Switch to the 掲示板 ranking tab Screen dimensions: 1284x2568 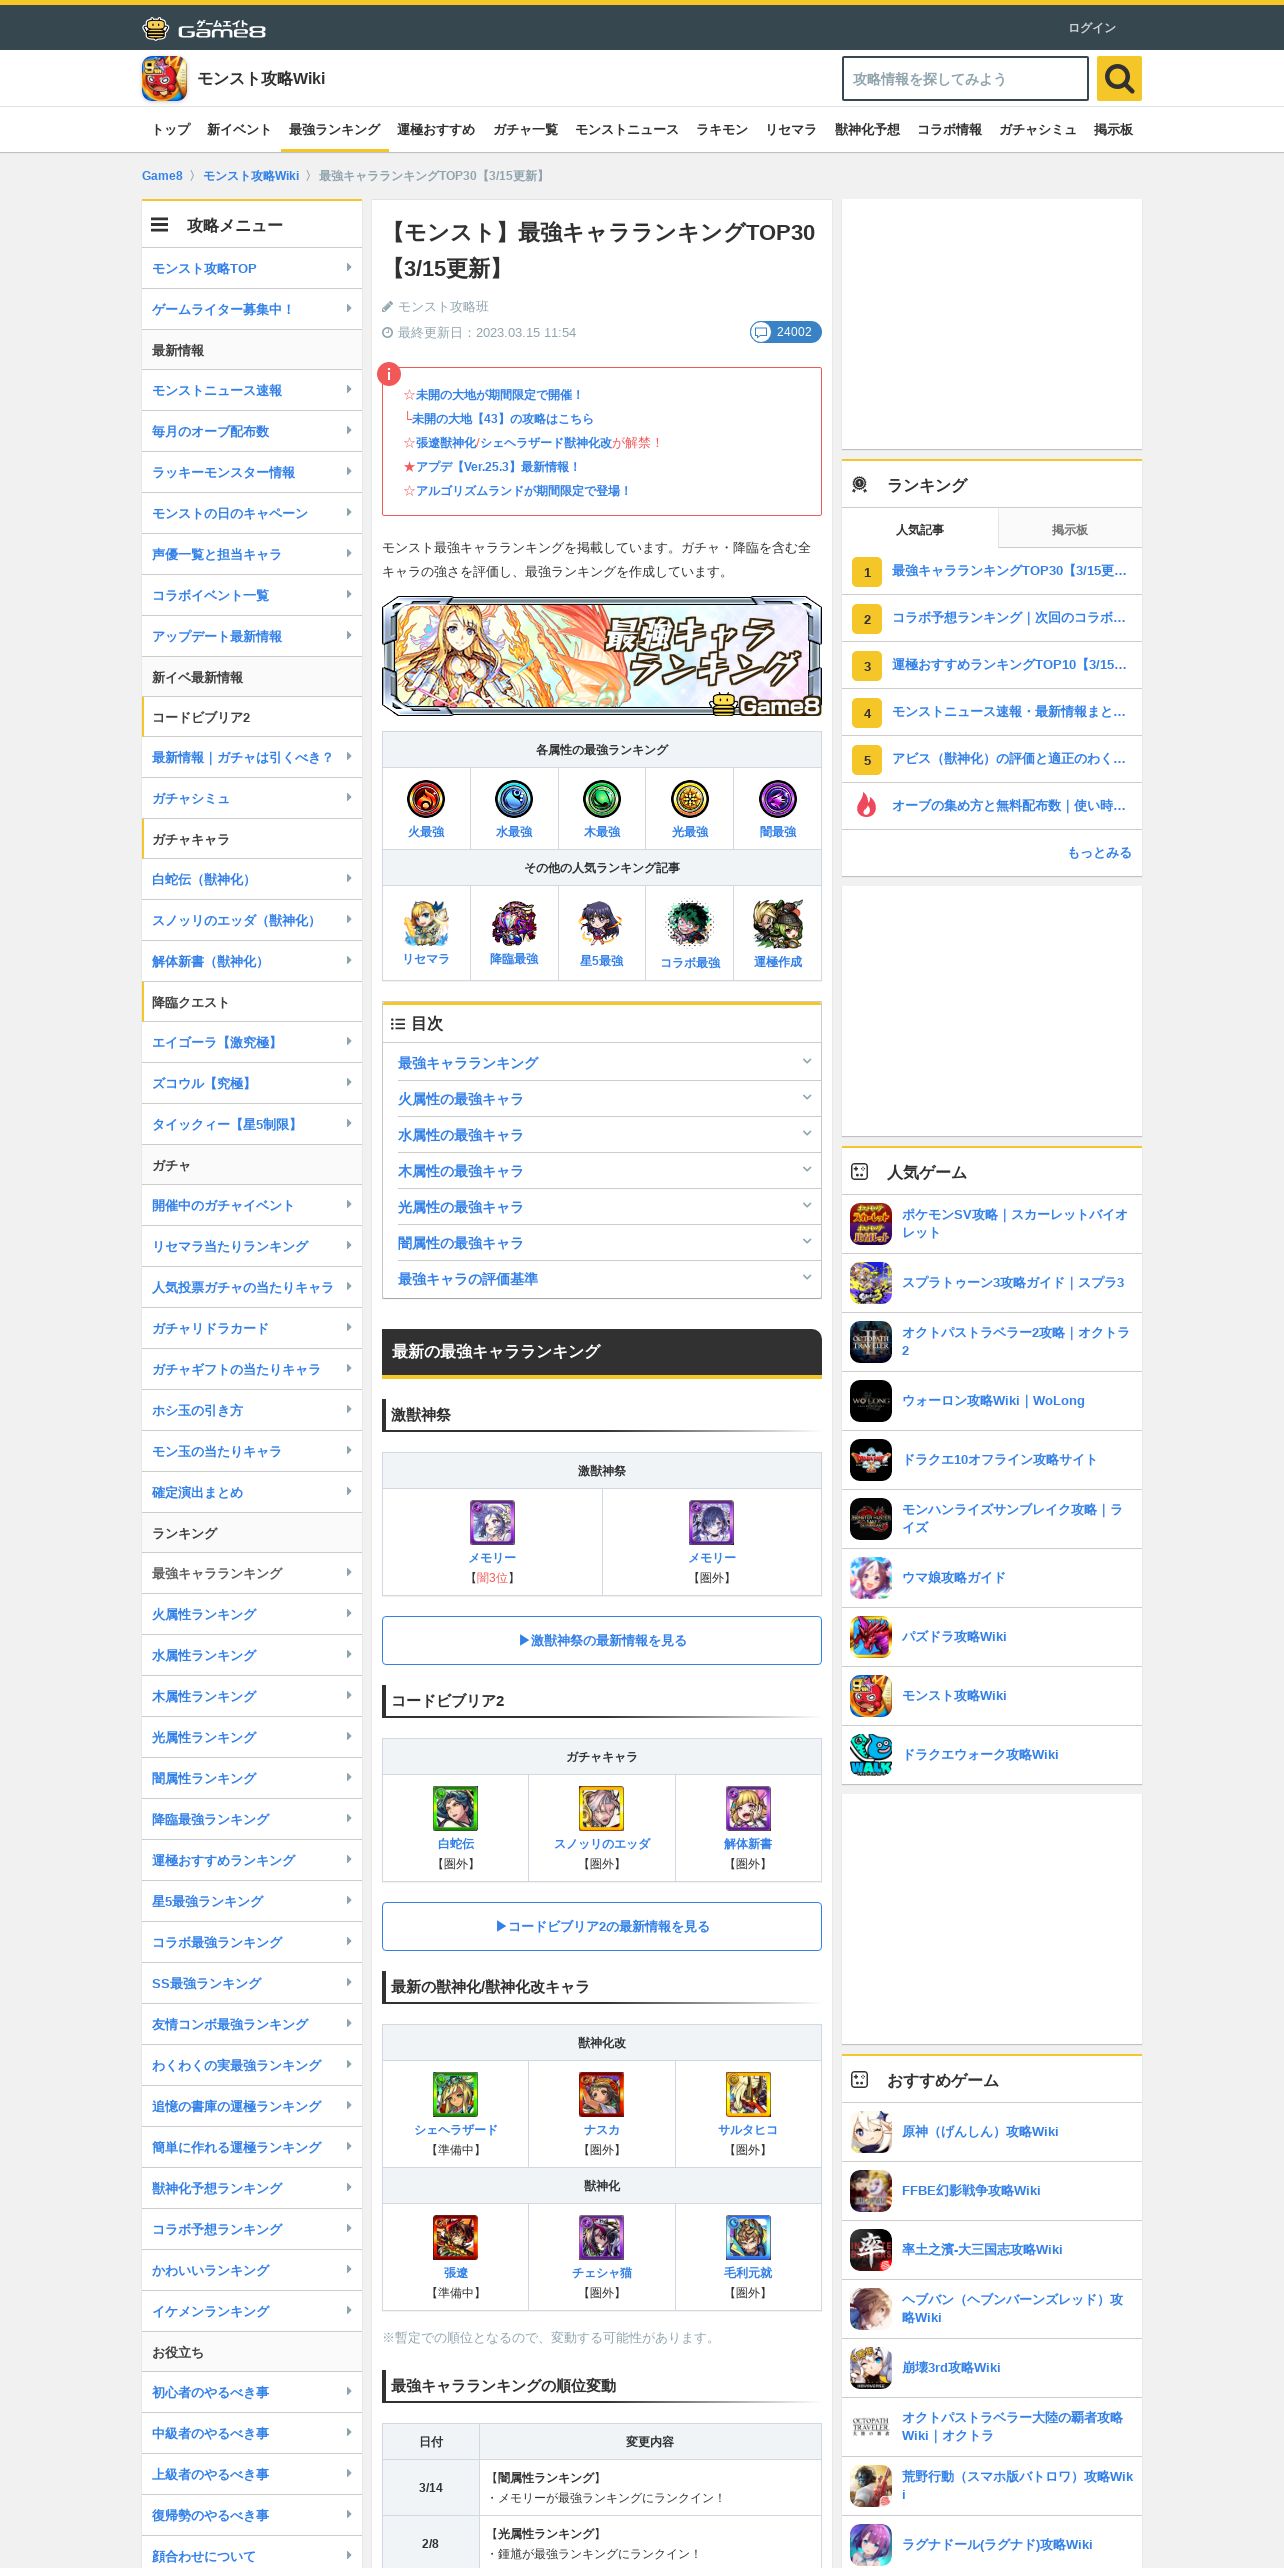tap(1069, 529)
